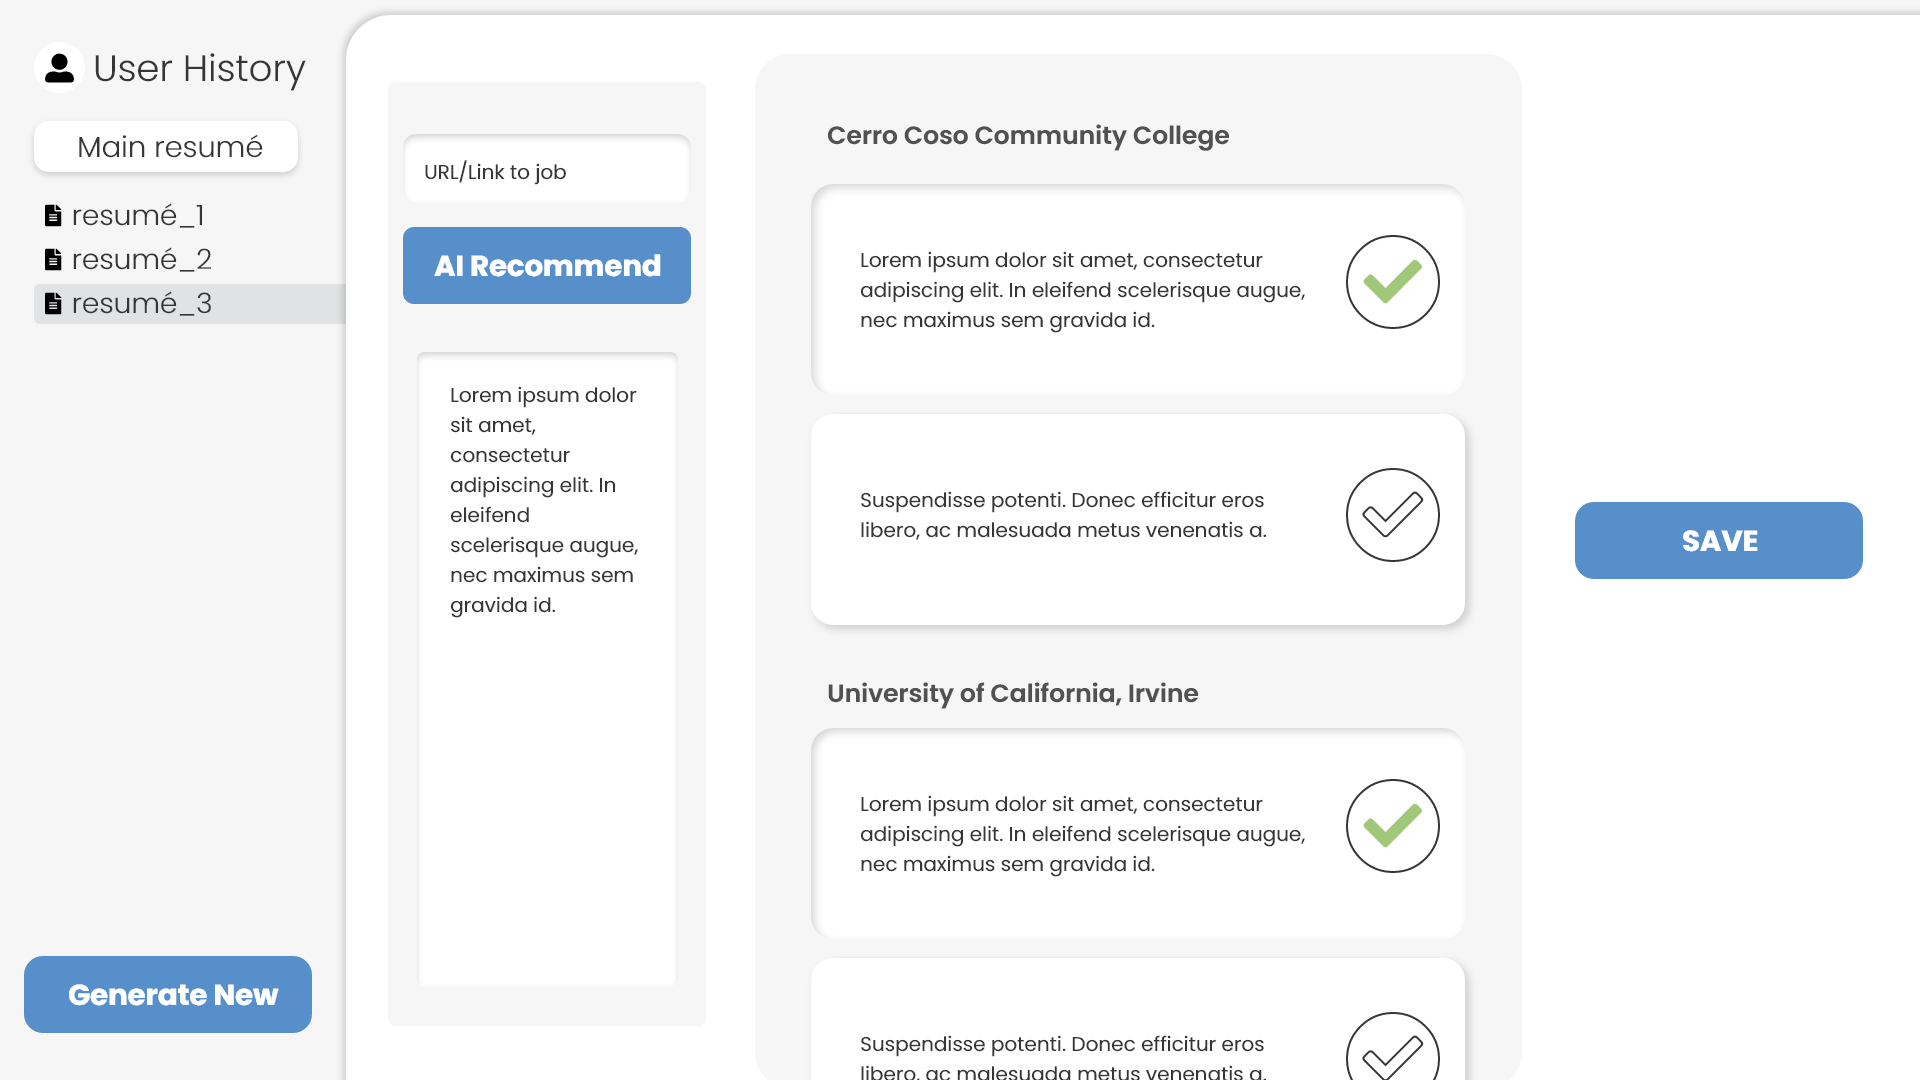
Task: Uncheck the first Cerro Coso green checkmark
Action: pos(1392,282)
